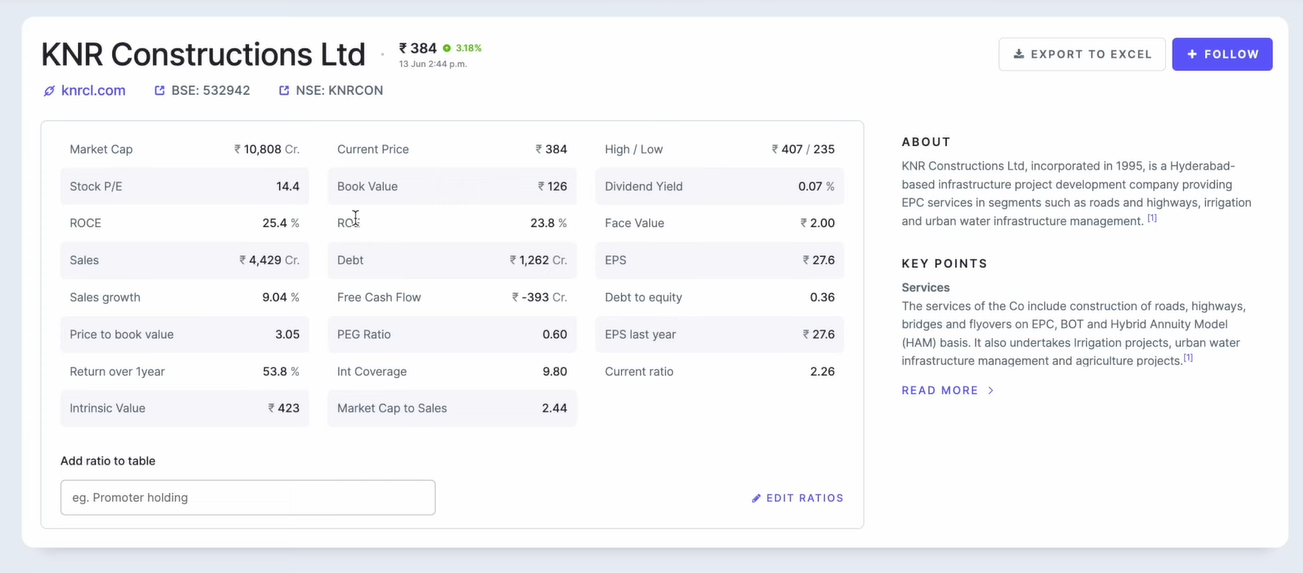
Task: Open the BSE: 532942 listing link
Action: tap(210, 90)
